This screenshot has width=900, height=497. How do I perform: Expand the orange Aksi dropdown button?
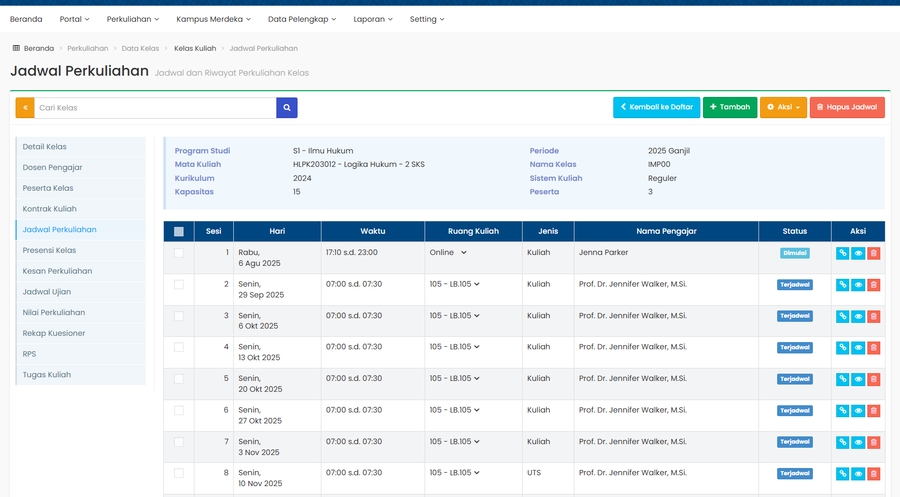click(783, 107)
